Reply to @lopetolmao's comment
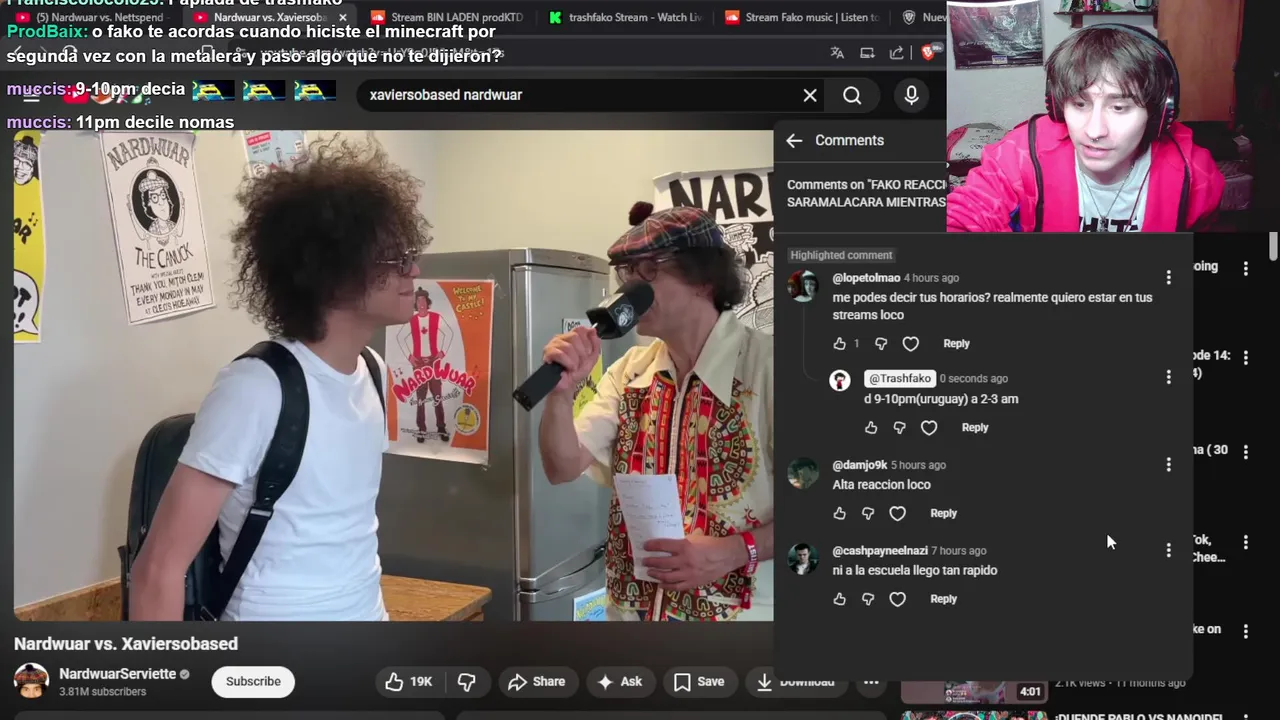Screen dimensions: 1280x720 pos(956,344)
